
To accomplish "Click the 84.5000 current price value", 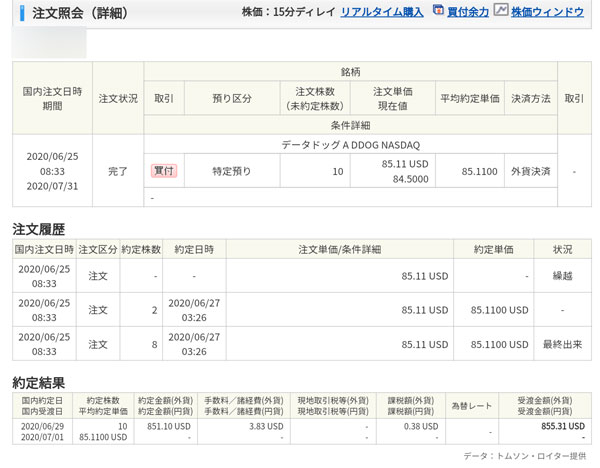I will (406, 179).
